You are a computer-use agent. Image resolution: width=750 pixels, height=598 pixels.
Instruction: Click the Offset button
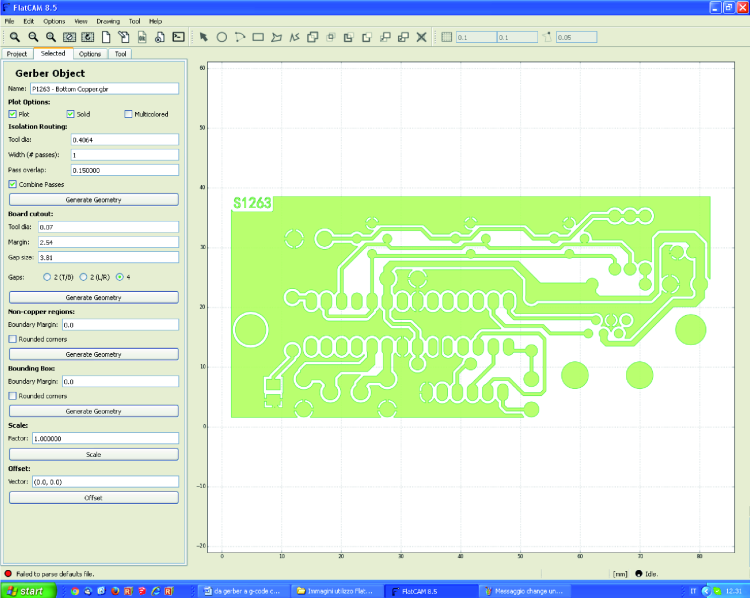pyautogui.click(x=94, y=498)
